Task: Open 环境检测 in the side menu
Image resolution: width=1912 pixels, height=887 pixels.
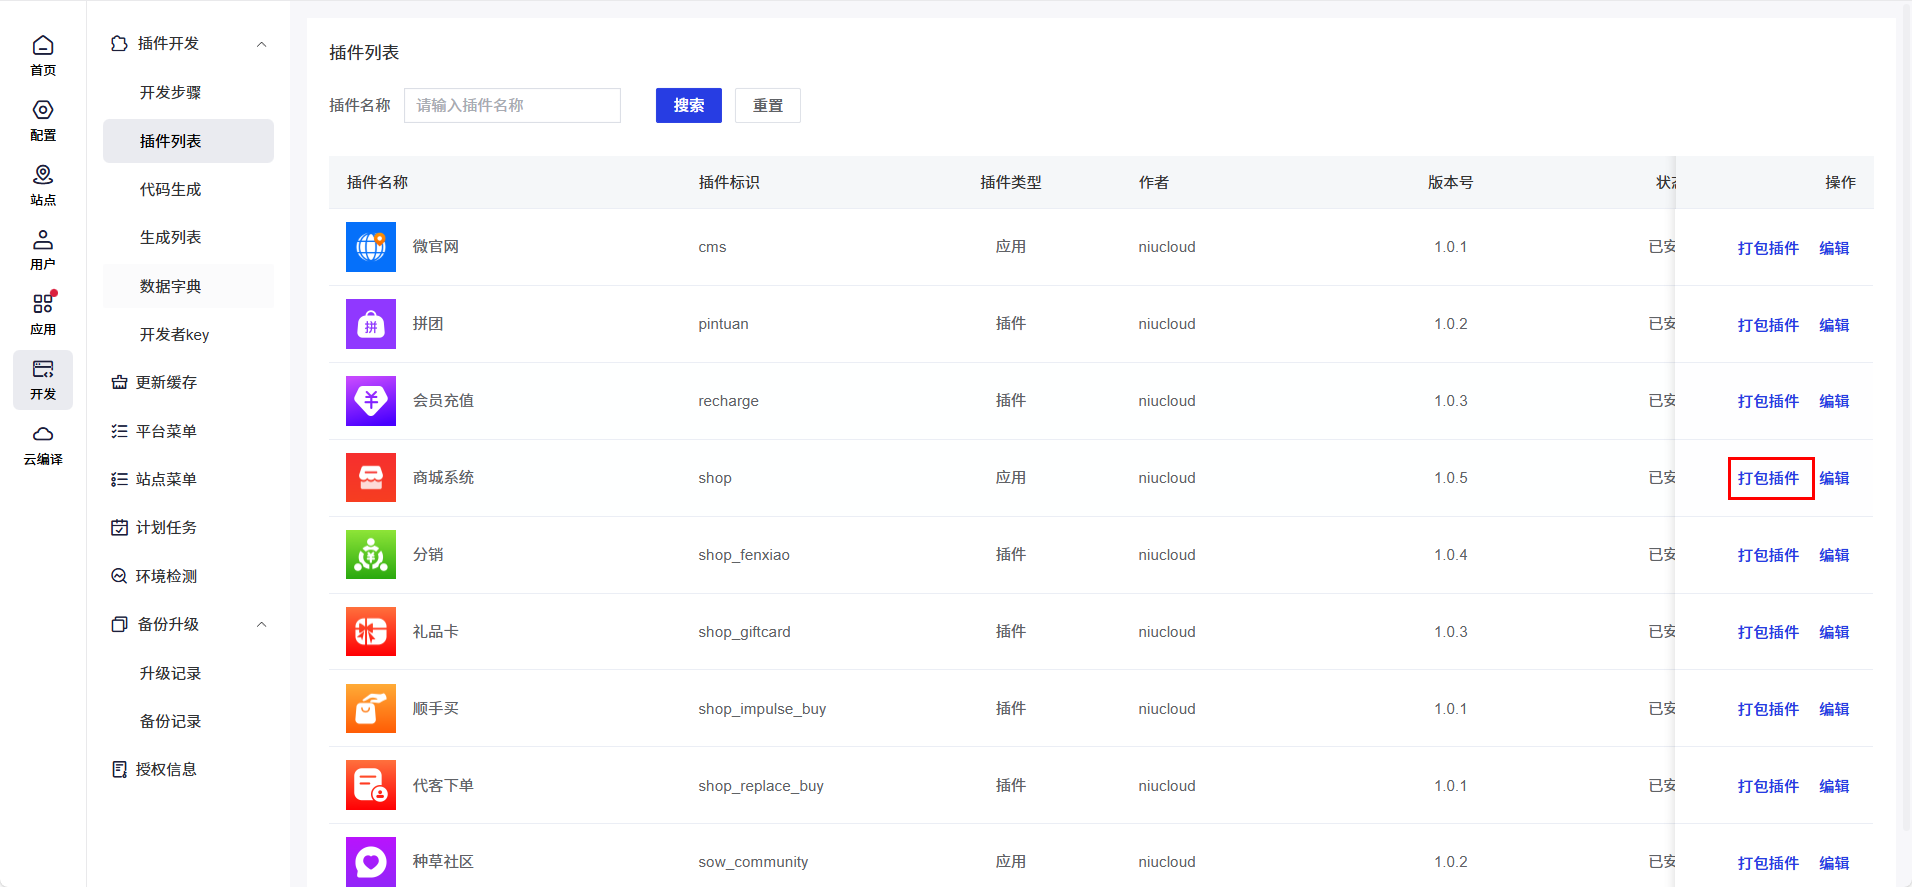Action: click(166, 576)
